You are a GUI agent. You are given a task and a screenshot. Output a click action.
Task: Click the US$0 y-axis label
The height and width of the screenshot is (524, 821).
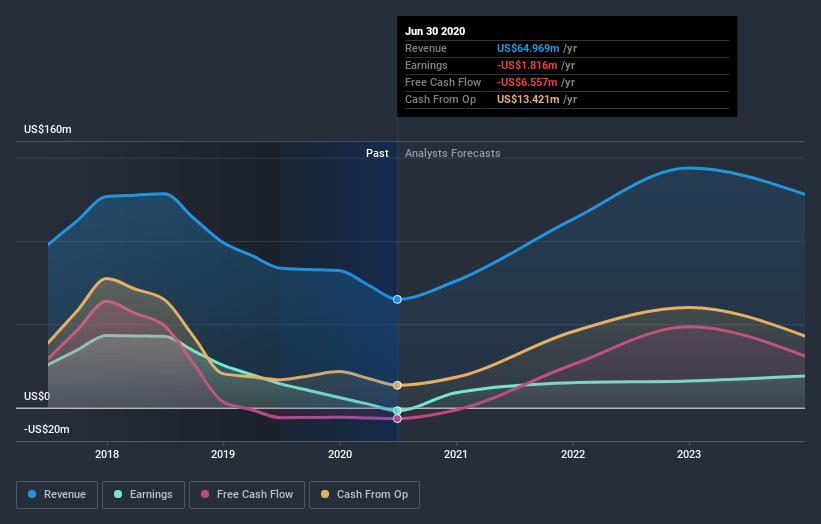pos(37,396)
